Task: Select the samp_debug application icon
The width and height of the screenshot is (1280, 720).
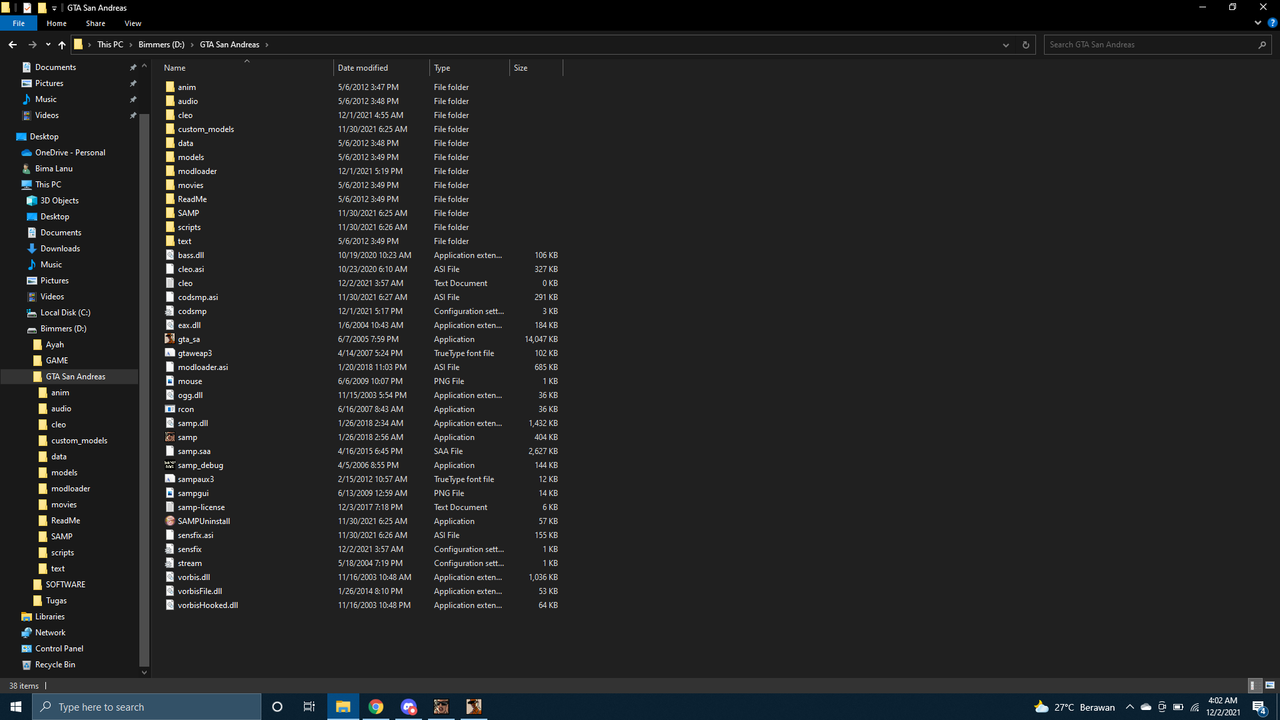Action: pos(170,465)
